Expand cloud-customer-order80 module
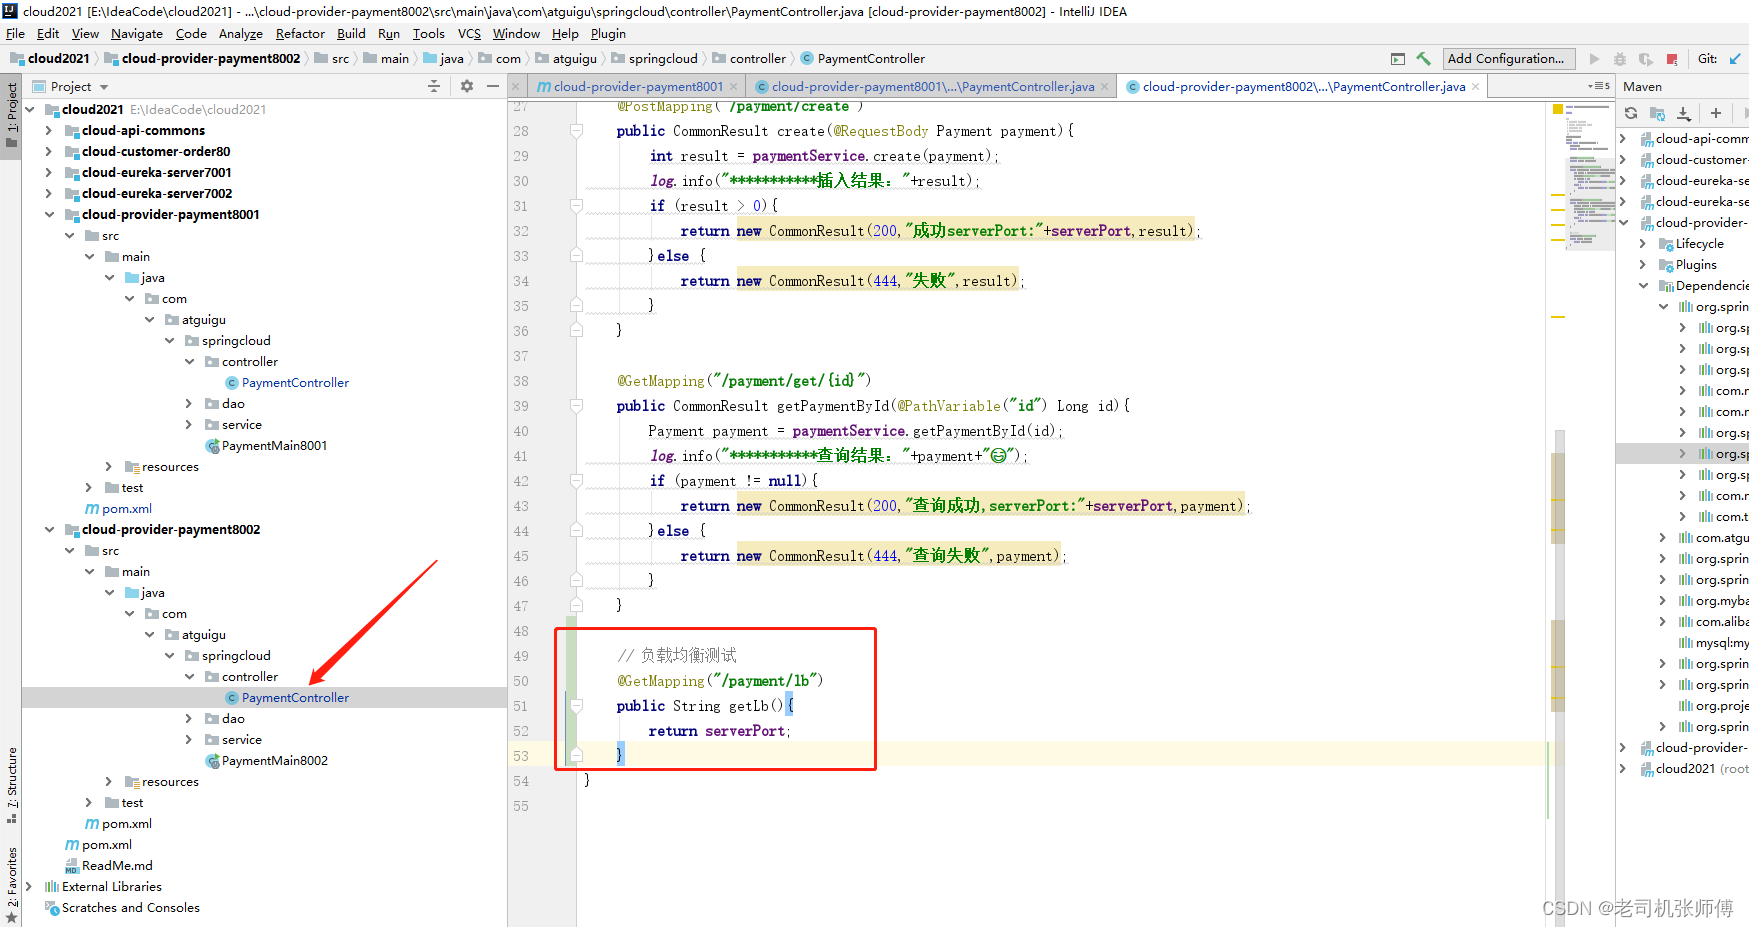Image resolution: width=1749 pixels, height=927 pixels. 49,152
